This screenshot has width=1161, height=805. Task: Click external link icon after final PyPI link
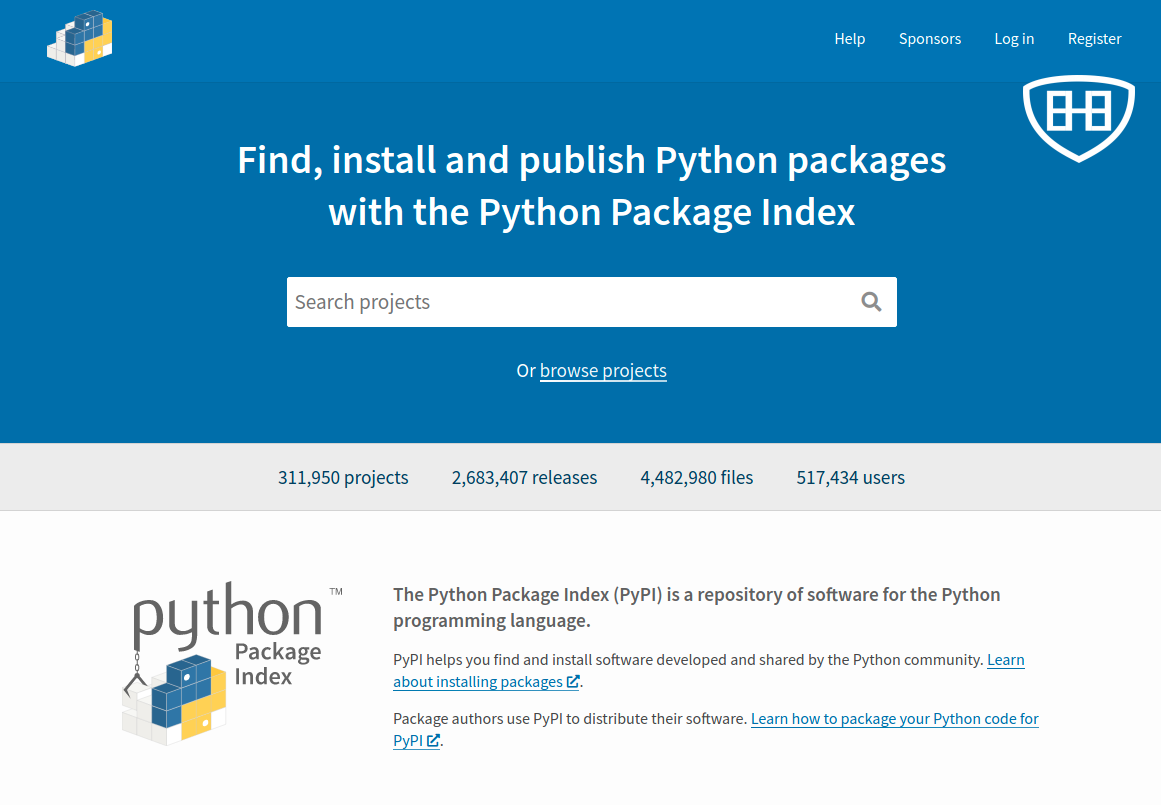pyautogui.click(x=433, y=741)
